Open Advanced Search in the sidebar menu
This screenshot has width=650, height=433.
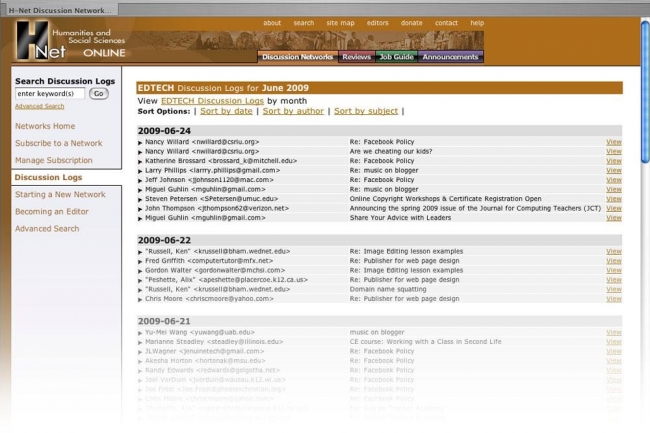coord(47,228)
